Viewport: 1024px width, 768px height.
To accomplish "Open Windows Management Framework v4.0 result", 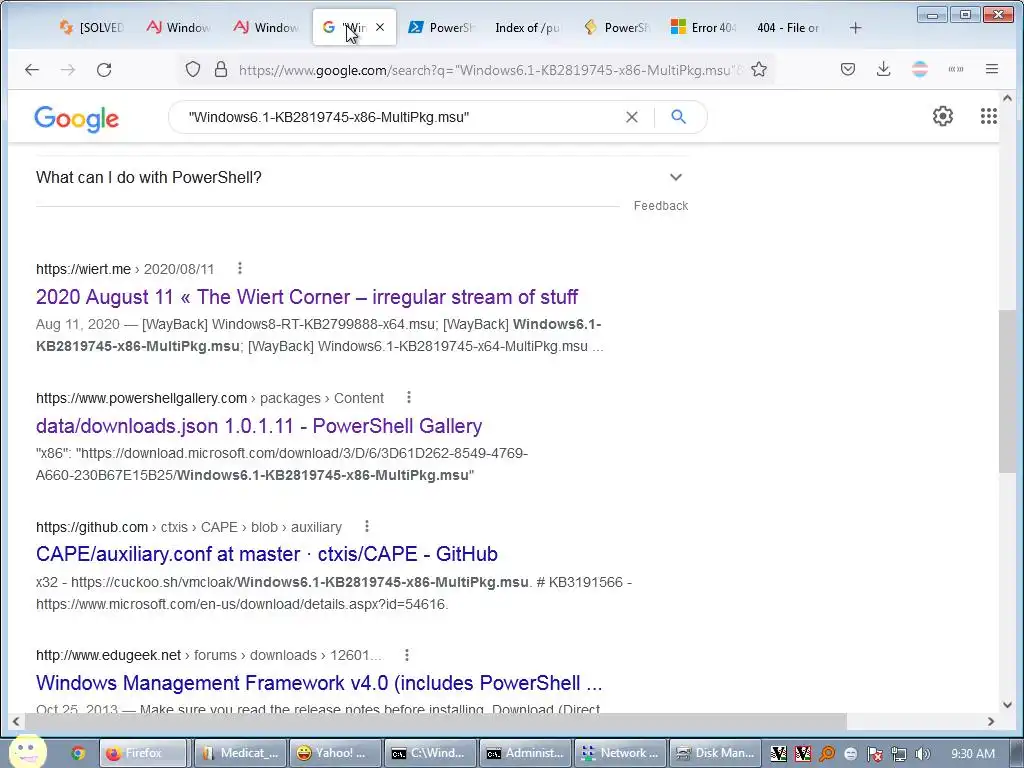I will pos(319,683).
